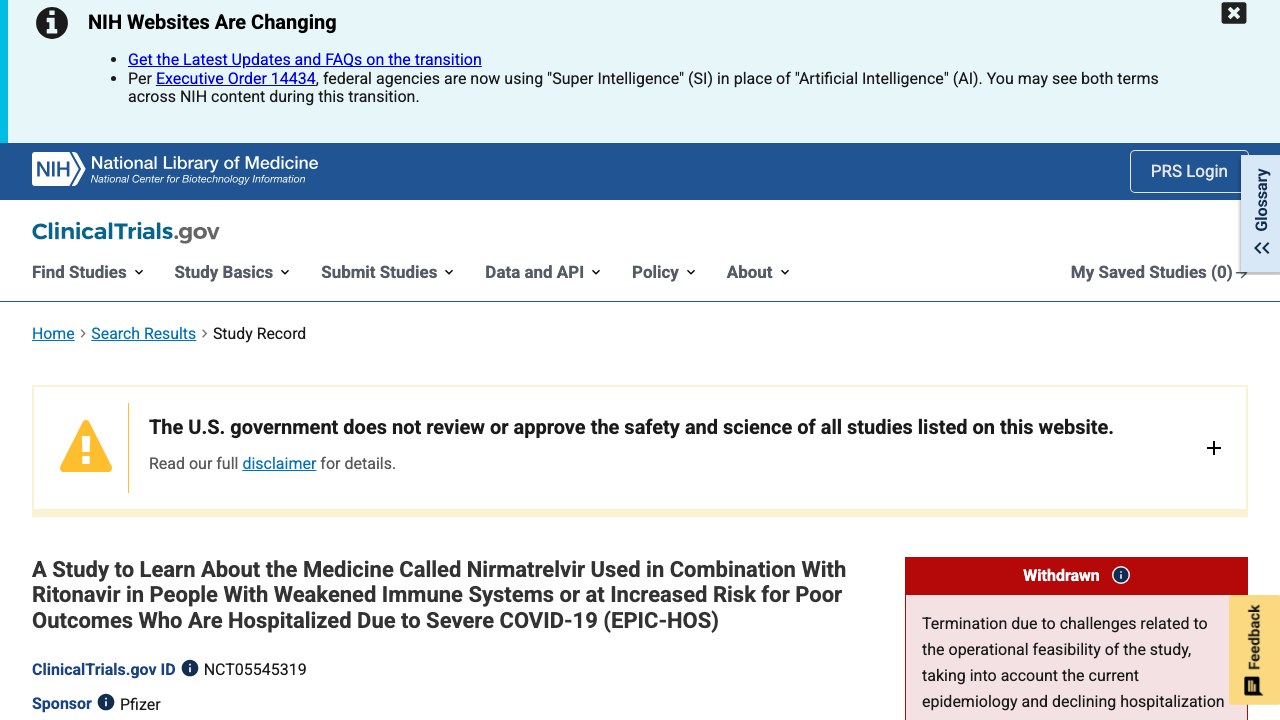Open the Find Studies menu
The width and height of the screenshot is (1280, 720).
click(88, 272)
